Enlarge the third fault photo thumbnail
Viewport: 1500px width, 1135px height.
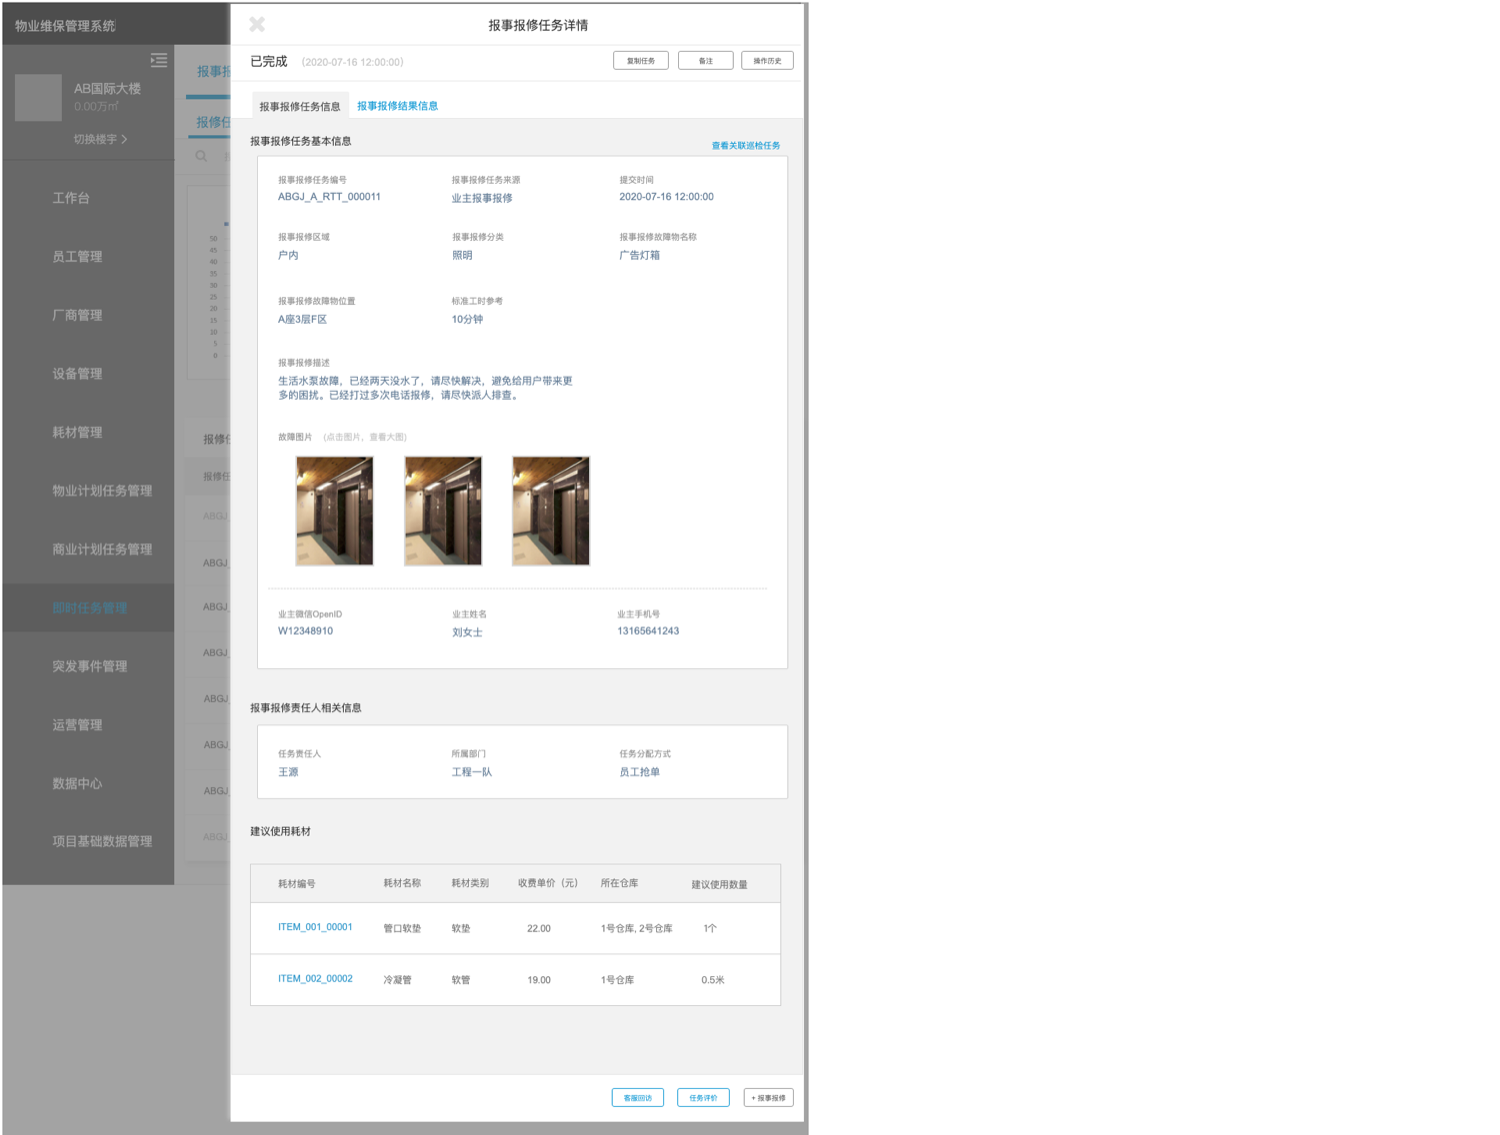[x=551, y=511]
